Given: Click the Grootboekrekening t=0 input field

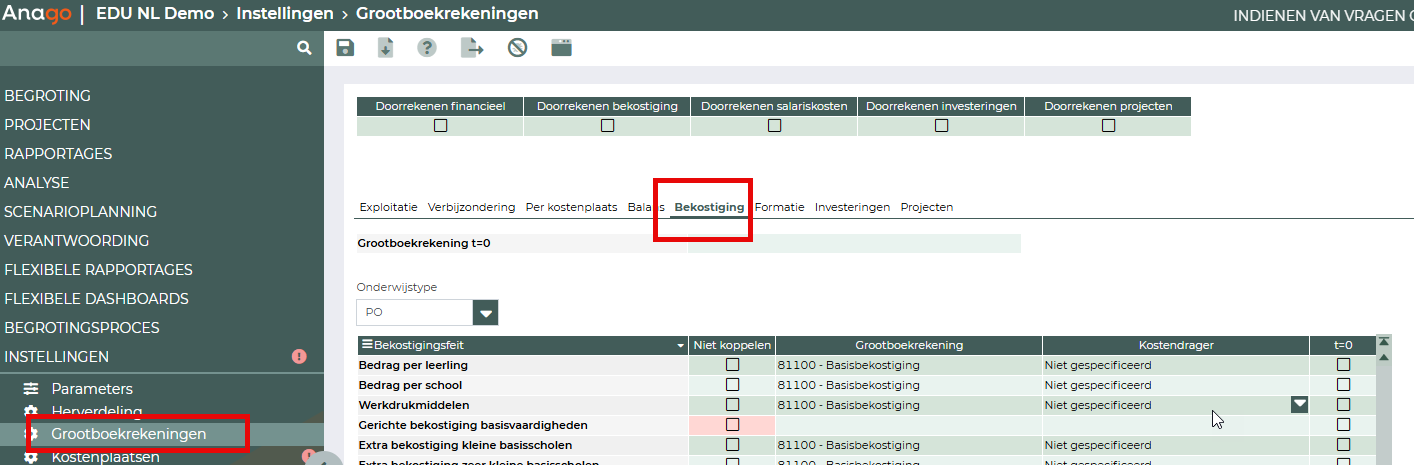Looking at the screenshot, I should [854, 243].
